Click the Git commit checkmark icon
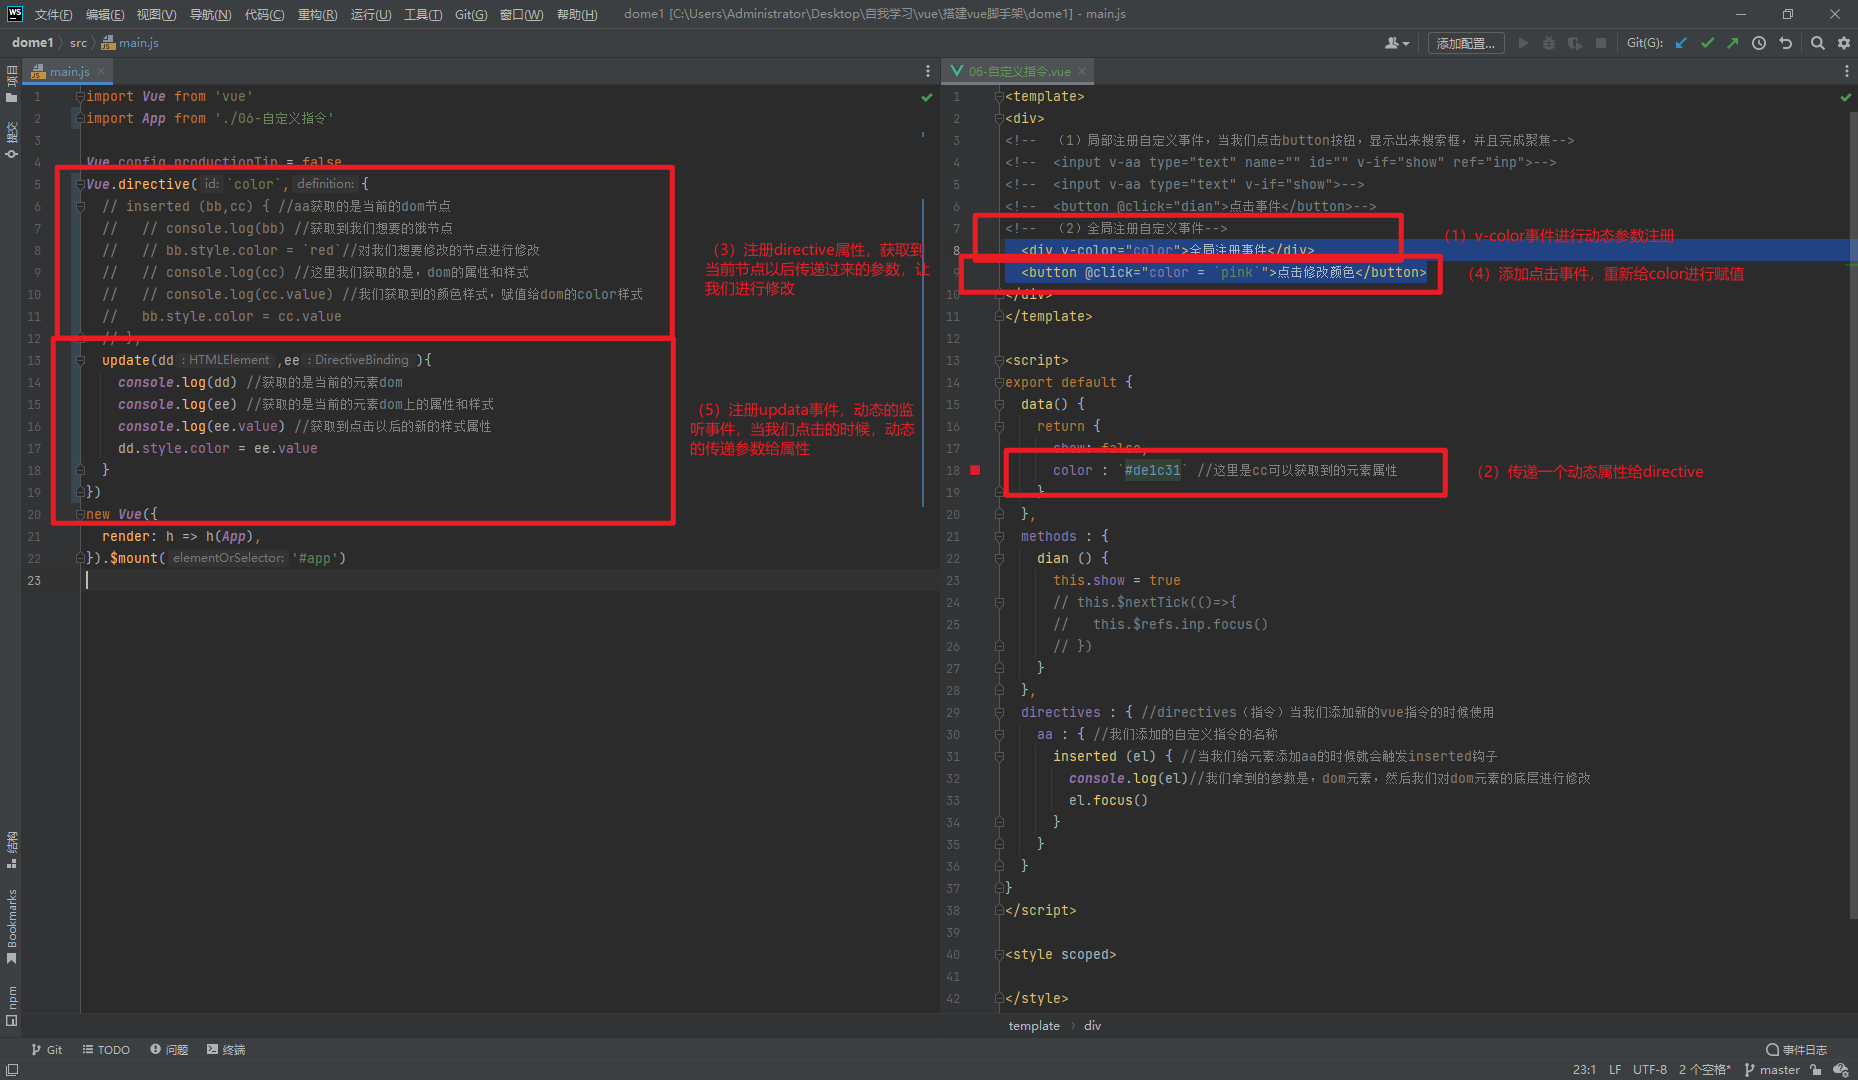 click(1707, 43)
